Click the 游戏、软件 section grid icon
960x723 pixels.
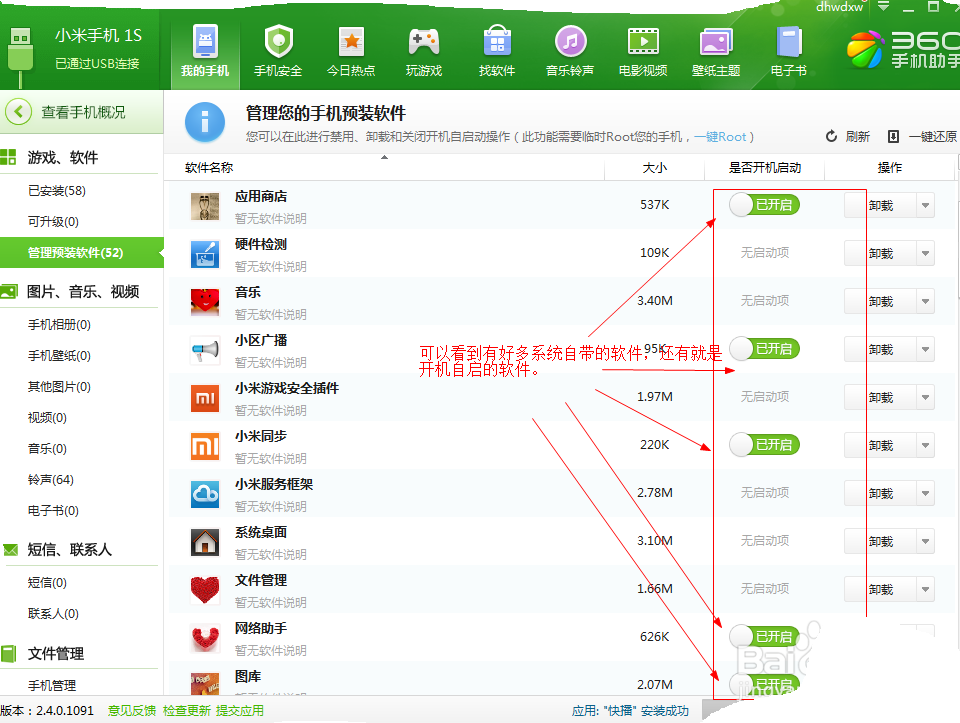tap(9, 157)
